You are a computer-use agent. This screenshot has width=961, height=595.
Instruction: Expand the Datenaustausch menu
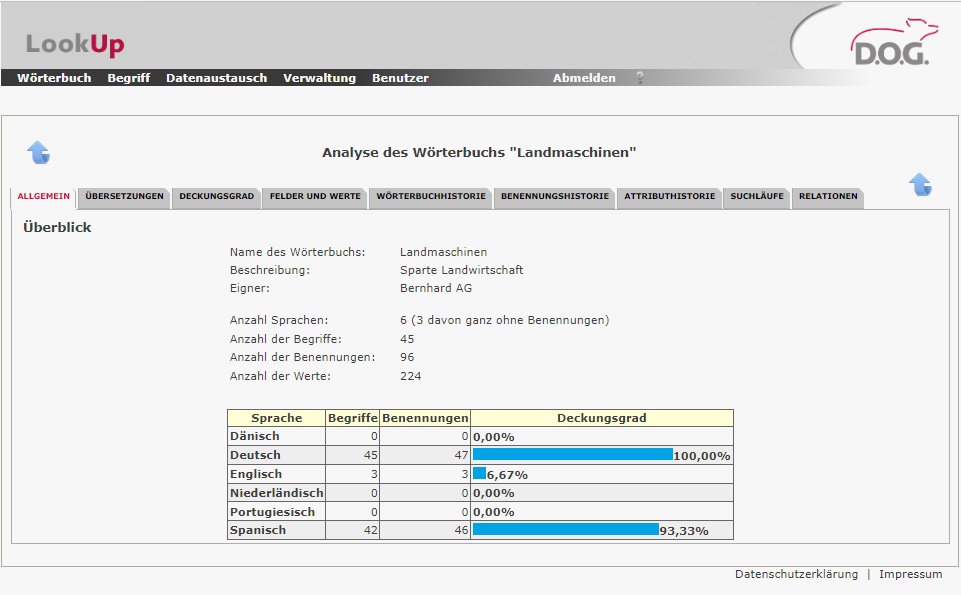point(216,78)
